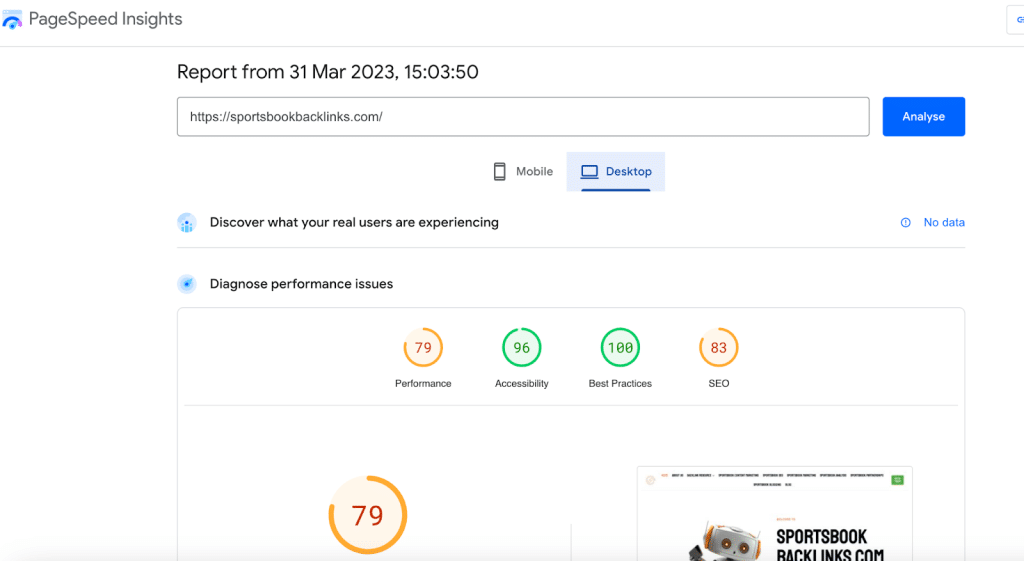Viewport: 1024px width, 561px height.
Task: Click the PageSpeed Insights logo icon
Action: click(13, 20)
